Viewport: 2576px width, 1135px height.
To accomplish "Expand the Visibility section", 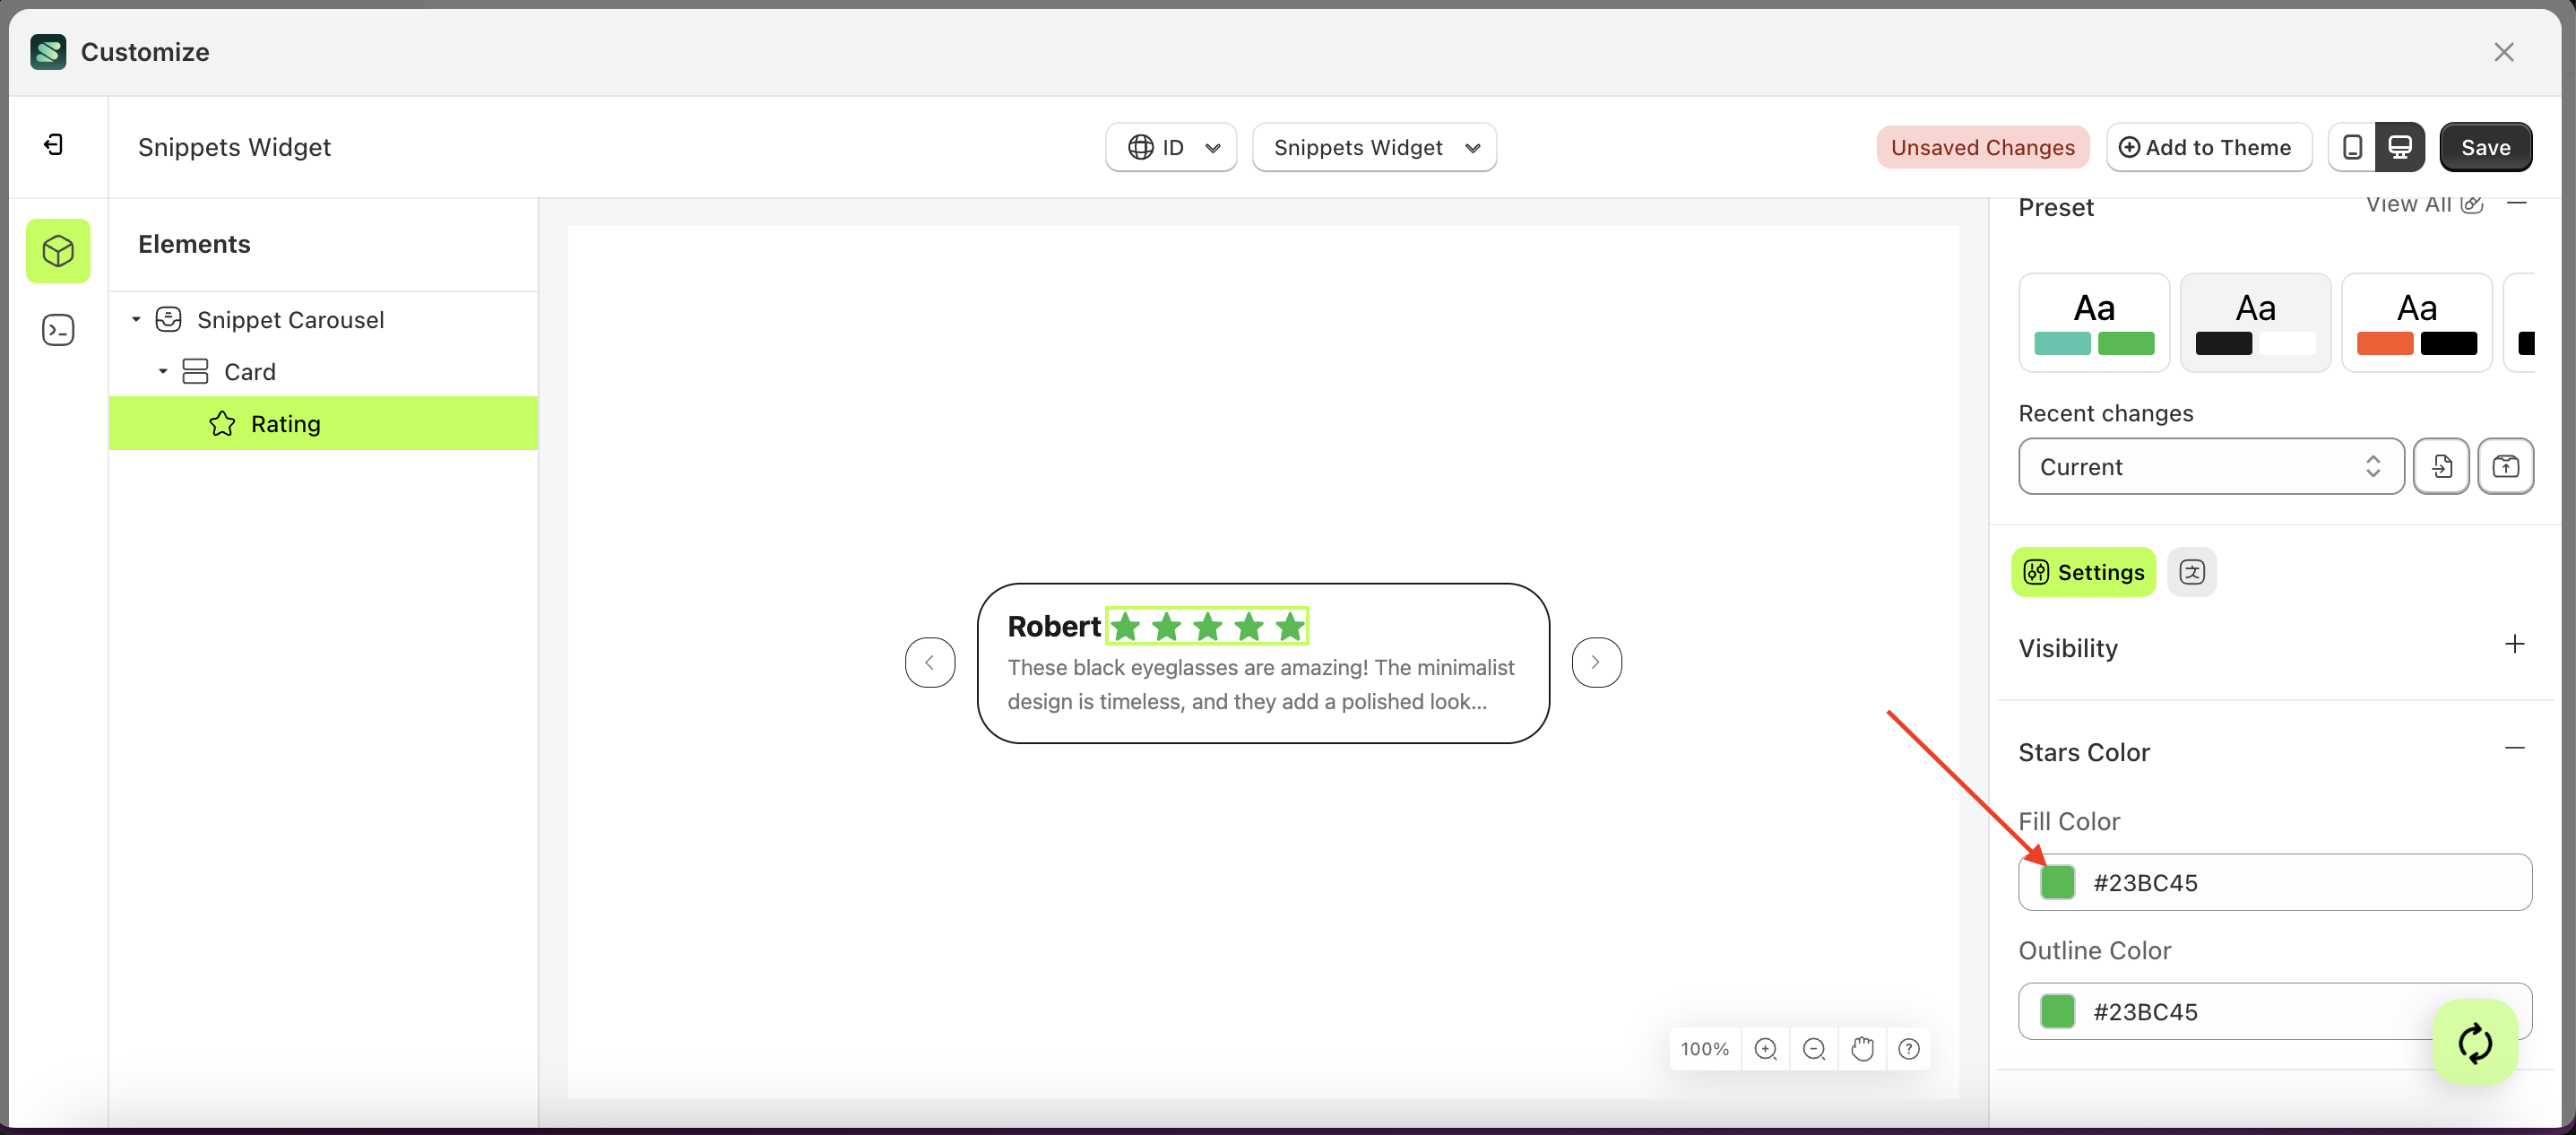I will pyautogui.click(x=2516, y=644).
